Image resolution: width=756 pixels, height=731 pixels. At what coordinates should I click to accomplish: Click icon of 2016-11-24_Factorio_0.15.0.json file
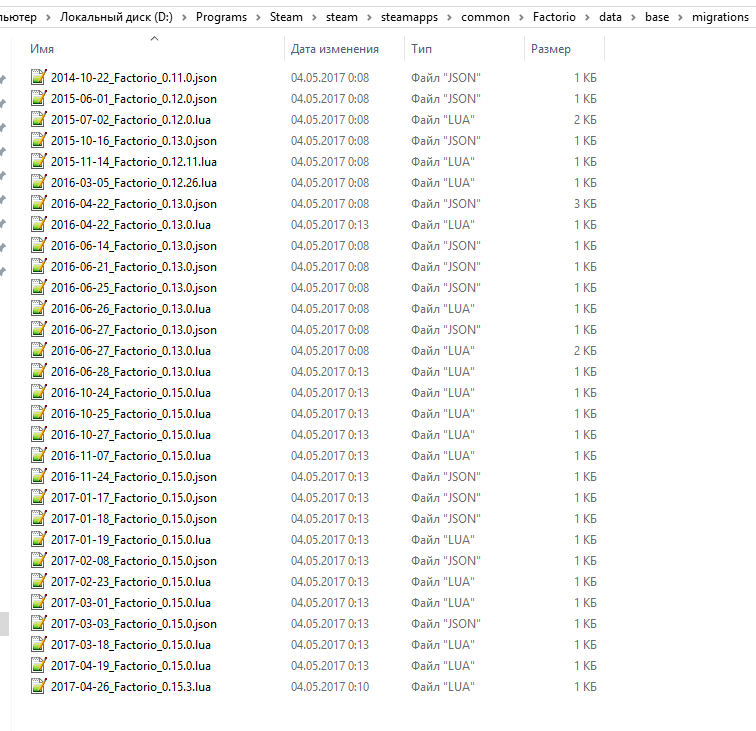39,476
